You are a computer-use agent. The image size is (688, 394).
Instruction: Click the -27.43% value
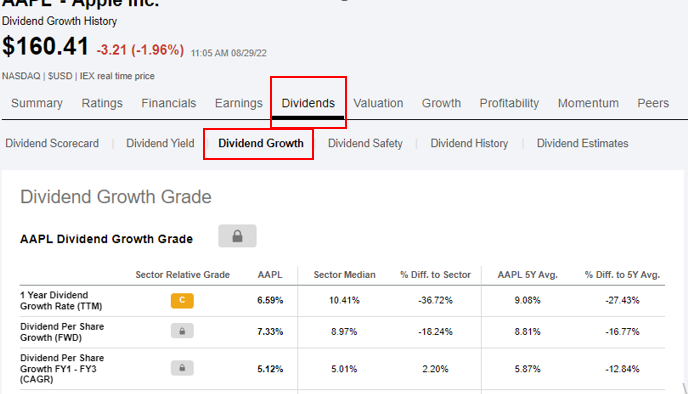point(622,301)
